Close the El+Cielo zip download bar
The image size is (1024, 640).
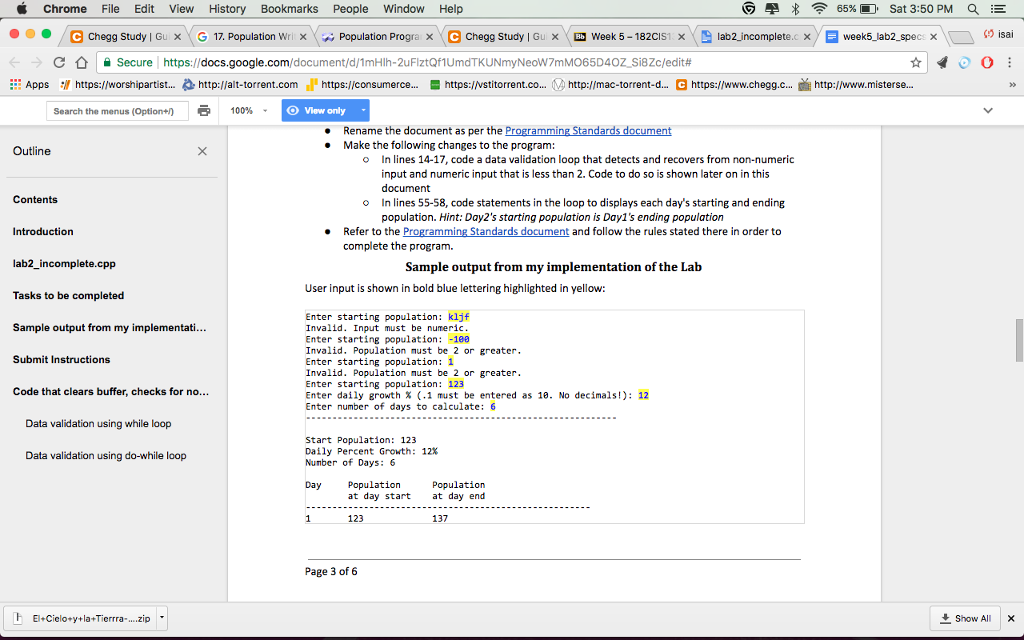pos(1010,618)
